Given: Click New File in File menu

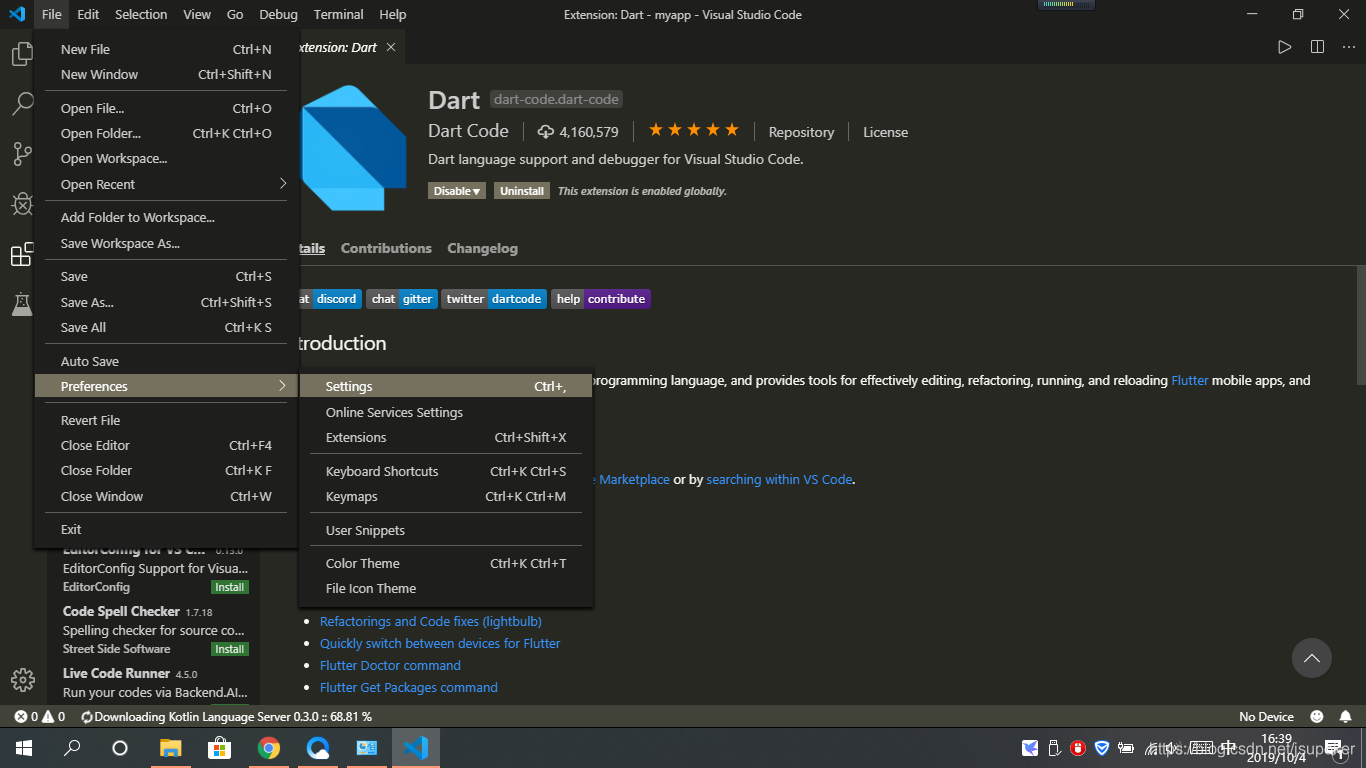Looking at the screenshot, I should click(x=167, y=49).
